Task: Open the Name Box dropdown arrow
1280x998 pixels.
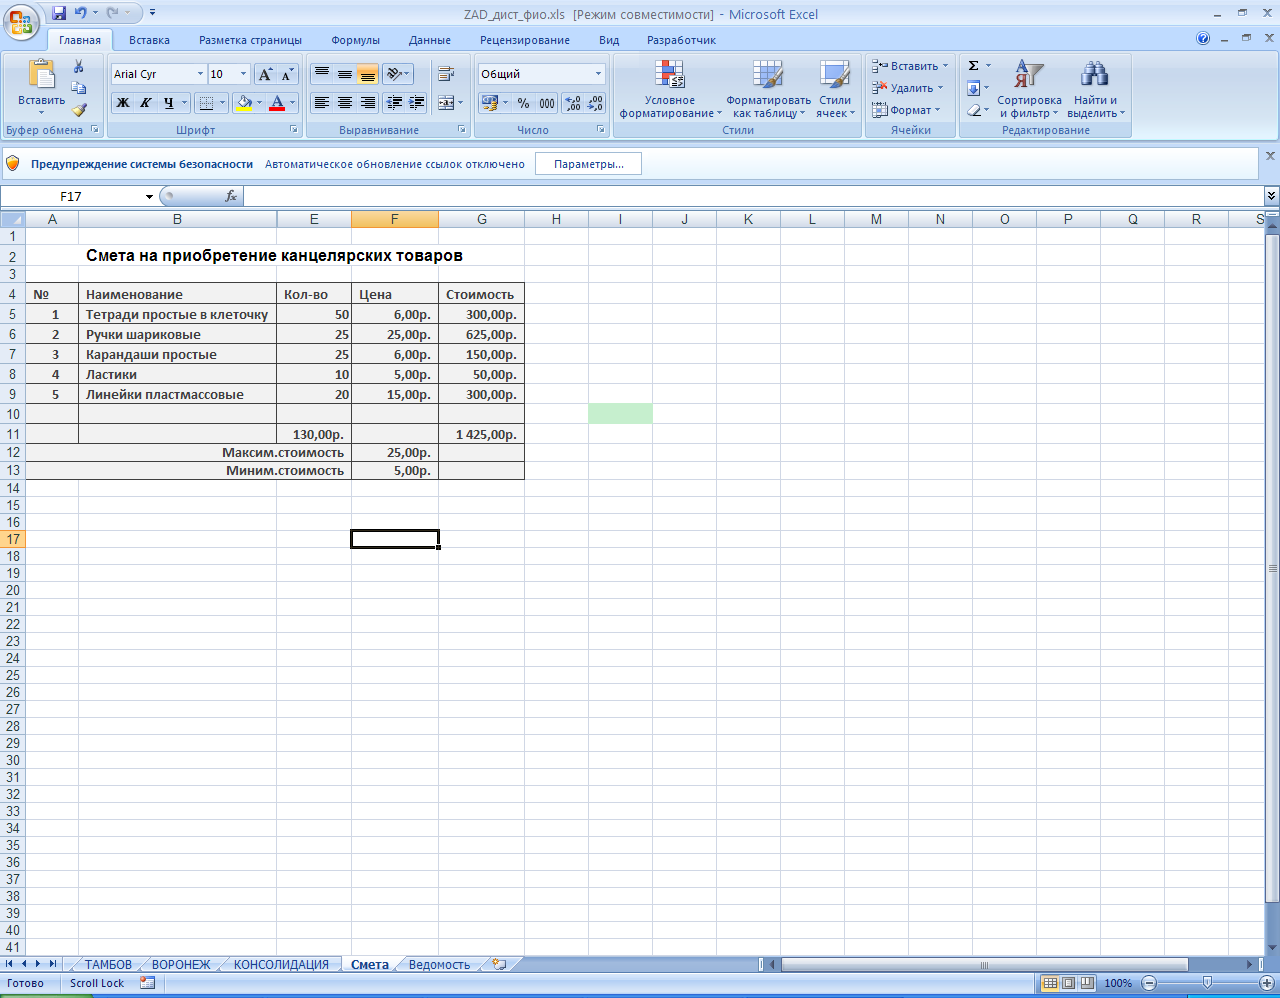Action: click(x=149, y=197)
